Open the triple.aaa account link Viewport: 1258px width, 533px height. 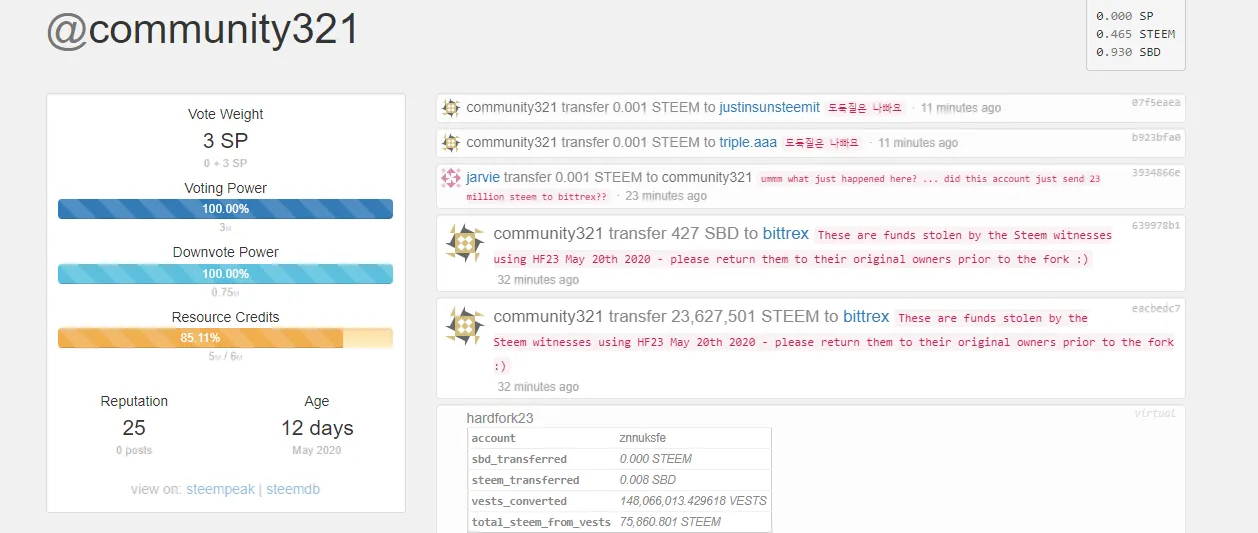747,142
